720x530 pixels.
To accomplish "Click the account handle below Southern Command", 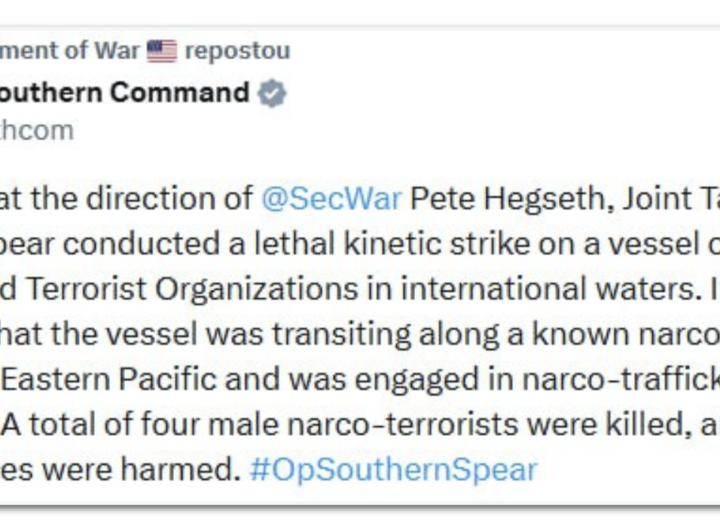I will [x=36, y=130].
